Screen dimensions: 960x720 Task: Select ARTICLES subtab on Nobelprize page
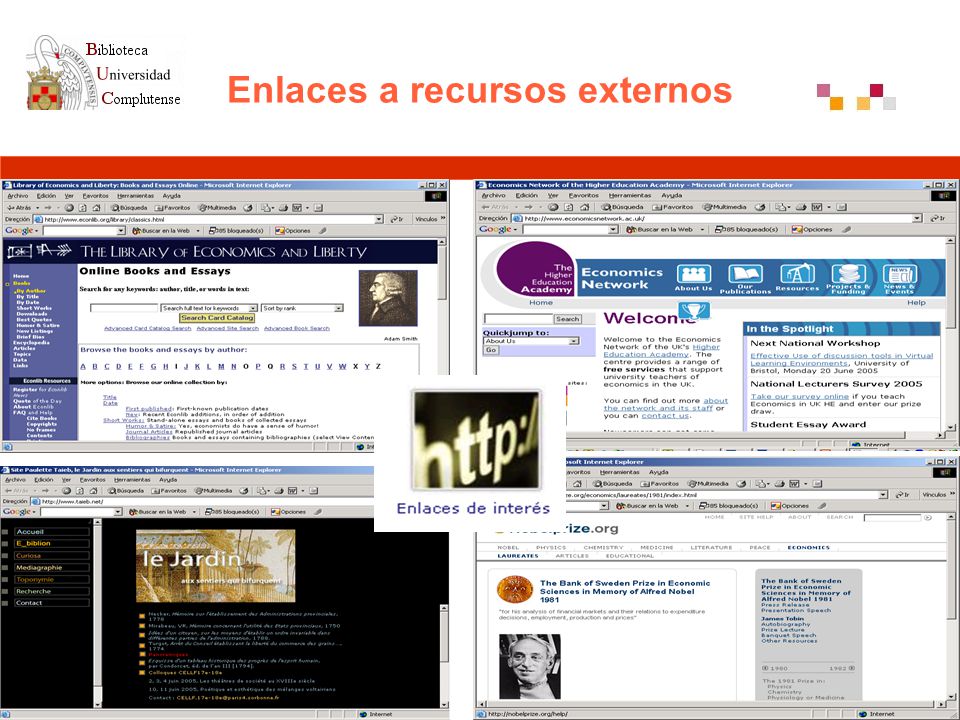coord(572,556)
